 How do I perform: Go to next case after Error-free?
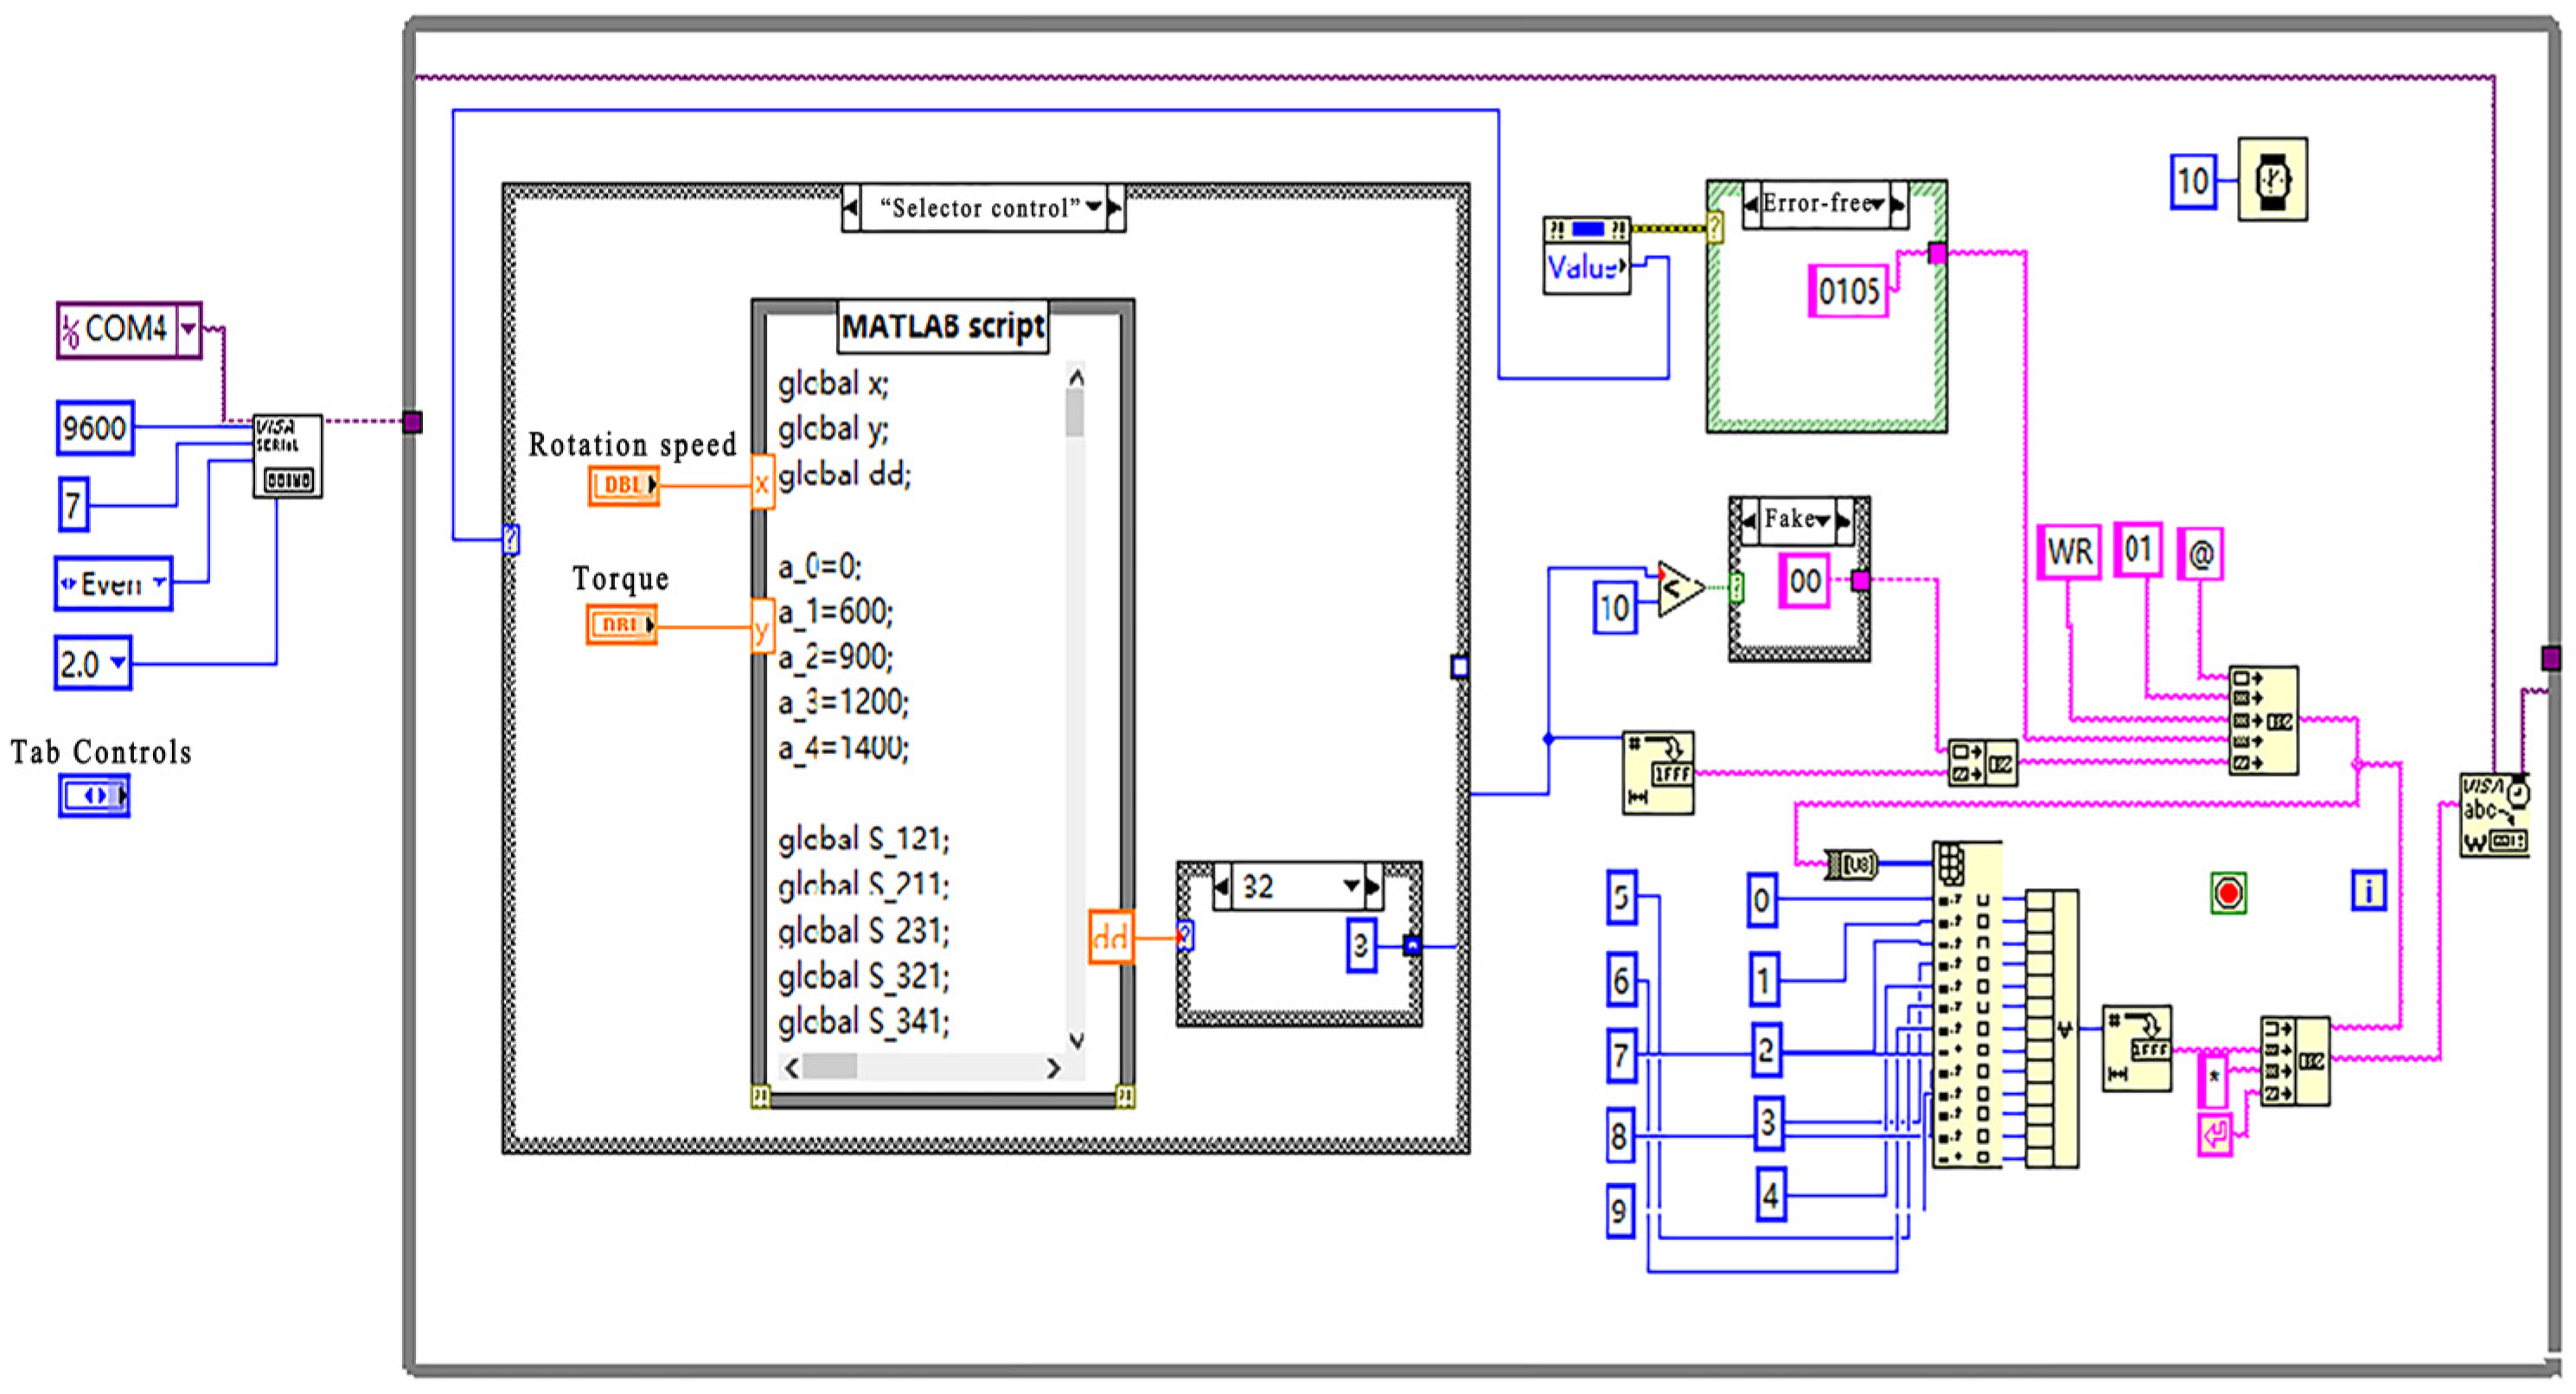point(1897,204)
